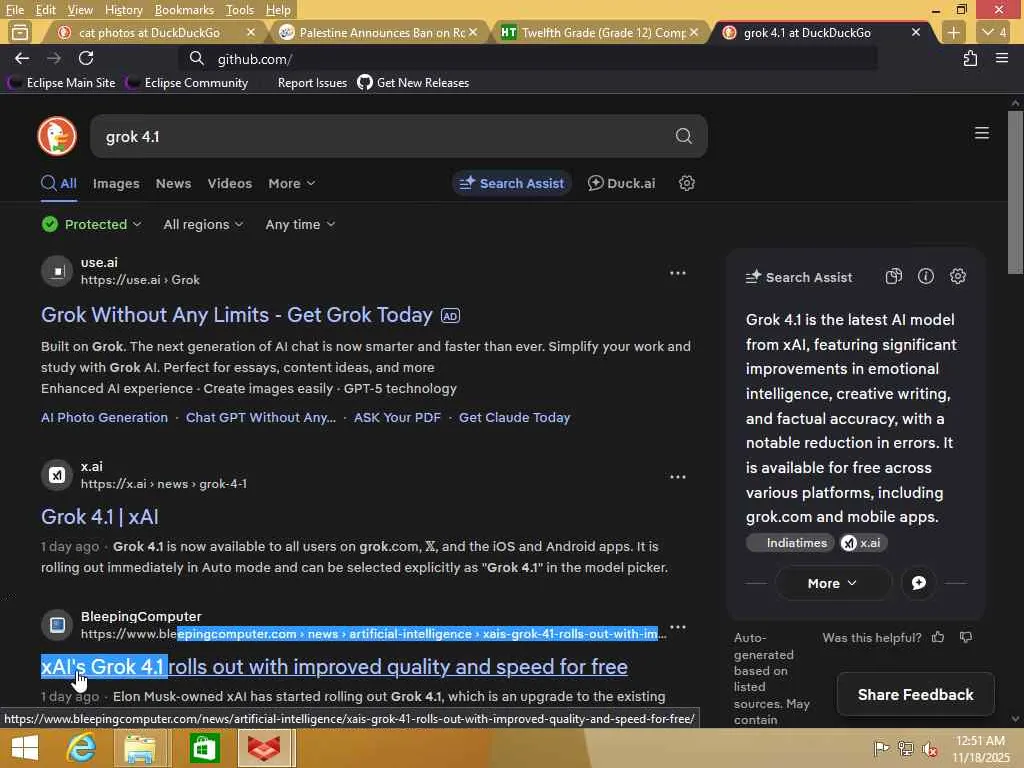This screenshot has width=1024, height=768.
Task: Open the browser extensions puzzle icon
Action: point(970,59)
